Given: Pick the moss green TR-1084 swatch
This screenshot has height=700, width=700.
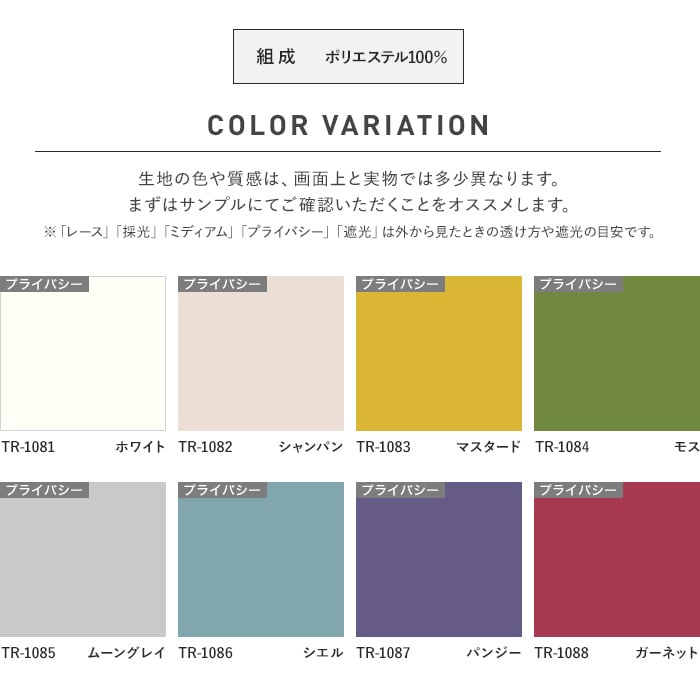Looking at the screenshot, I should coord(617,353).
